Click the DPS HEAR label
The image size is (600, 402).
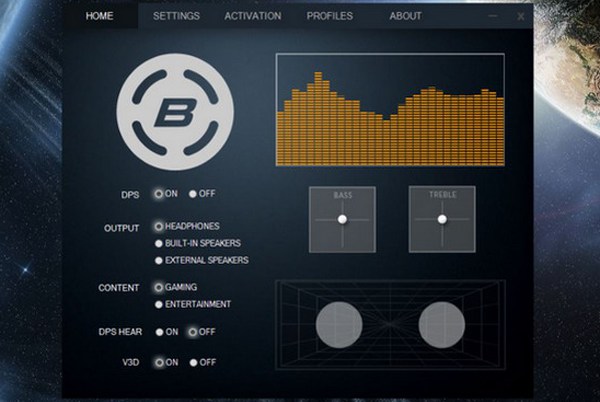pos(120,332)
